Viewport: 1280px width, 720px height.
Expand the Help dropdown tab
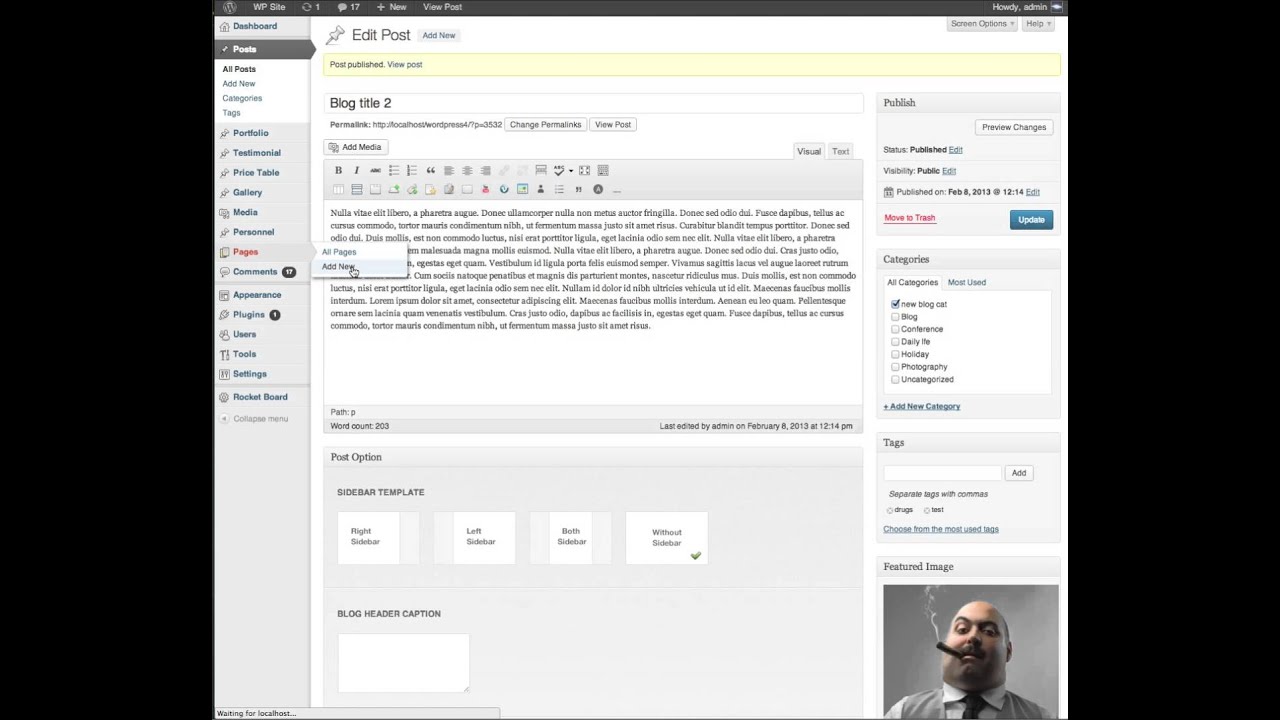tap(1038, 23)
